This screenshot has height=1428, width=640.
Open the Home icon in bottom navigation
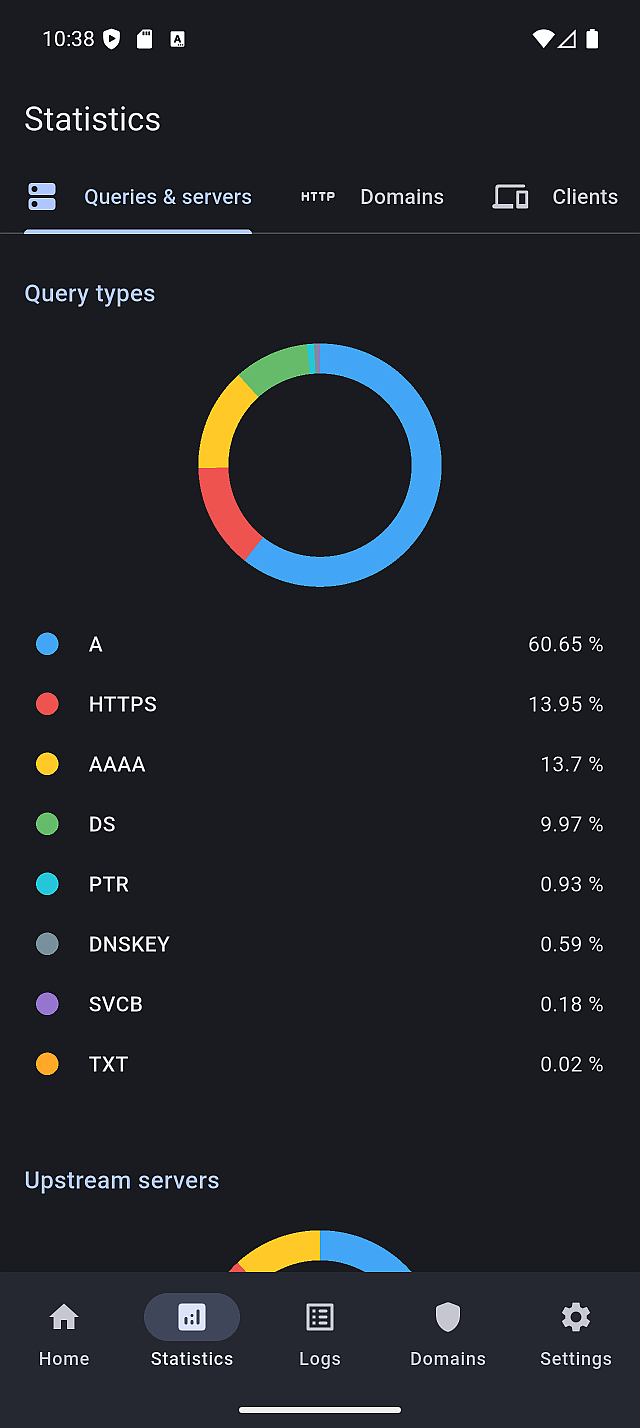tap(64, 1317)
